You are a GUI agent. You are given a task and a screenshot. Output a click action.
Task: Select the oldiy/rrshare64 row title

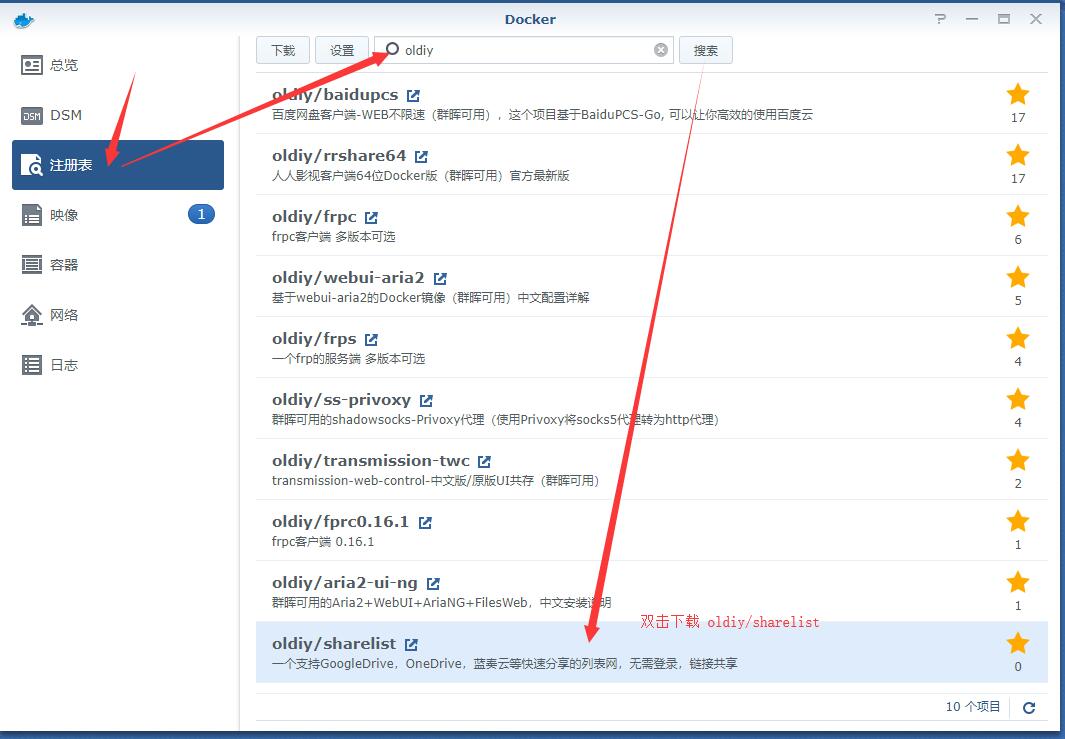[x=339, y=156]
